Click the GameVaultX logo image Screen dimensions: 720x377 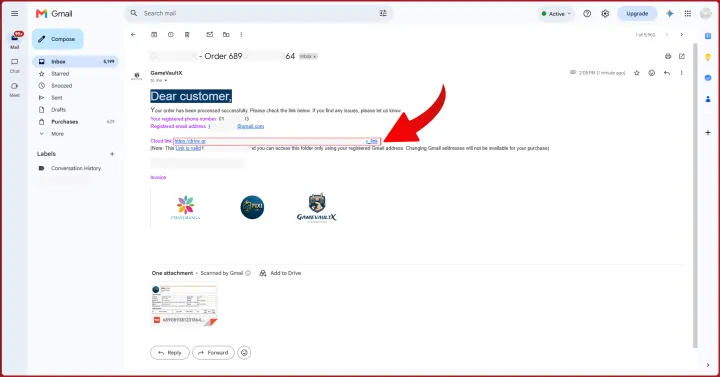[x=316, y=208]
